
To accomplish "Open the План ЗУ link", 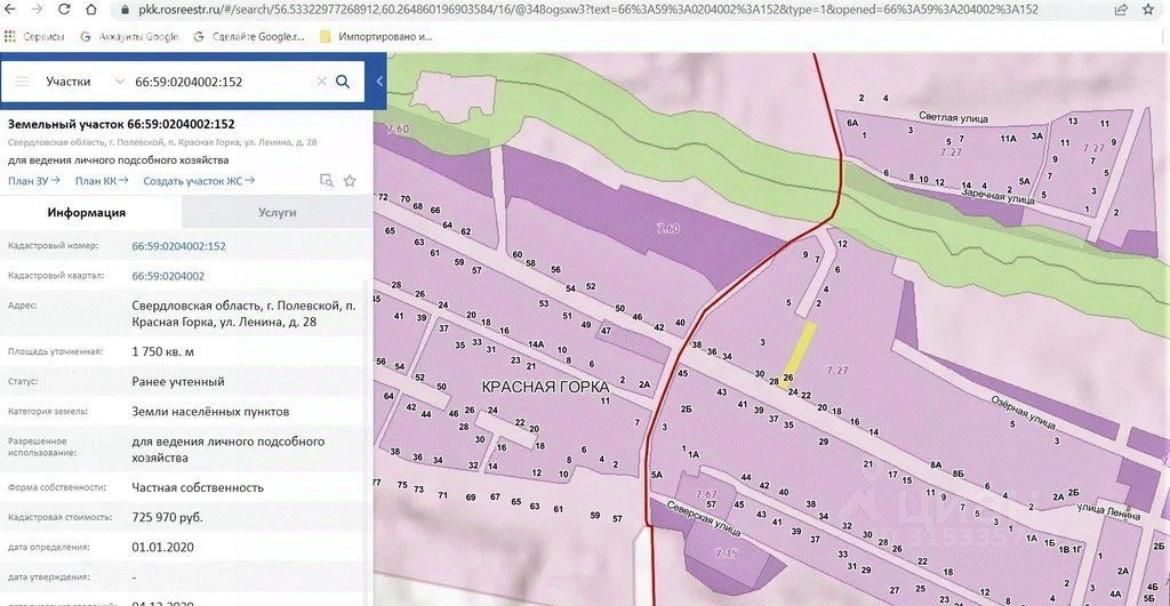I will (x=34, y=181).
